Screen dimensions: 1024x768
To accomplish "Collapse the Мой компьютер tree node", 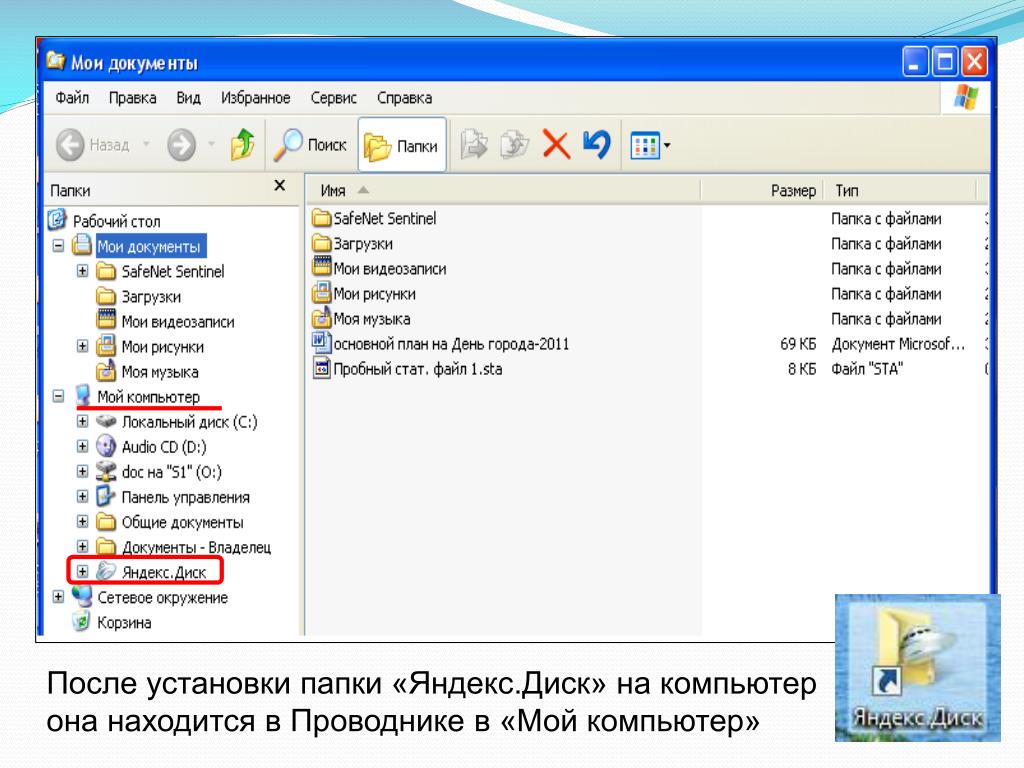I will tap(58, 397).
